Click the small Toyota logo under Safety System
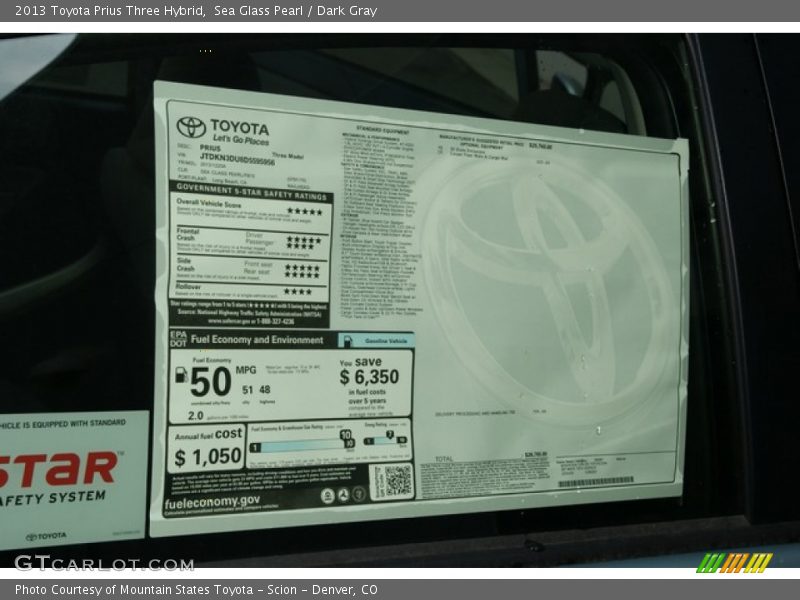The height and width of the screenshot is (600, 800). pos(46,536)
